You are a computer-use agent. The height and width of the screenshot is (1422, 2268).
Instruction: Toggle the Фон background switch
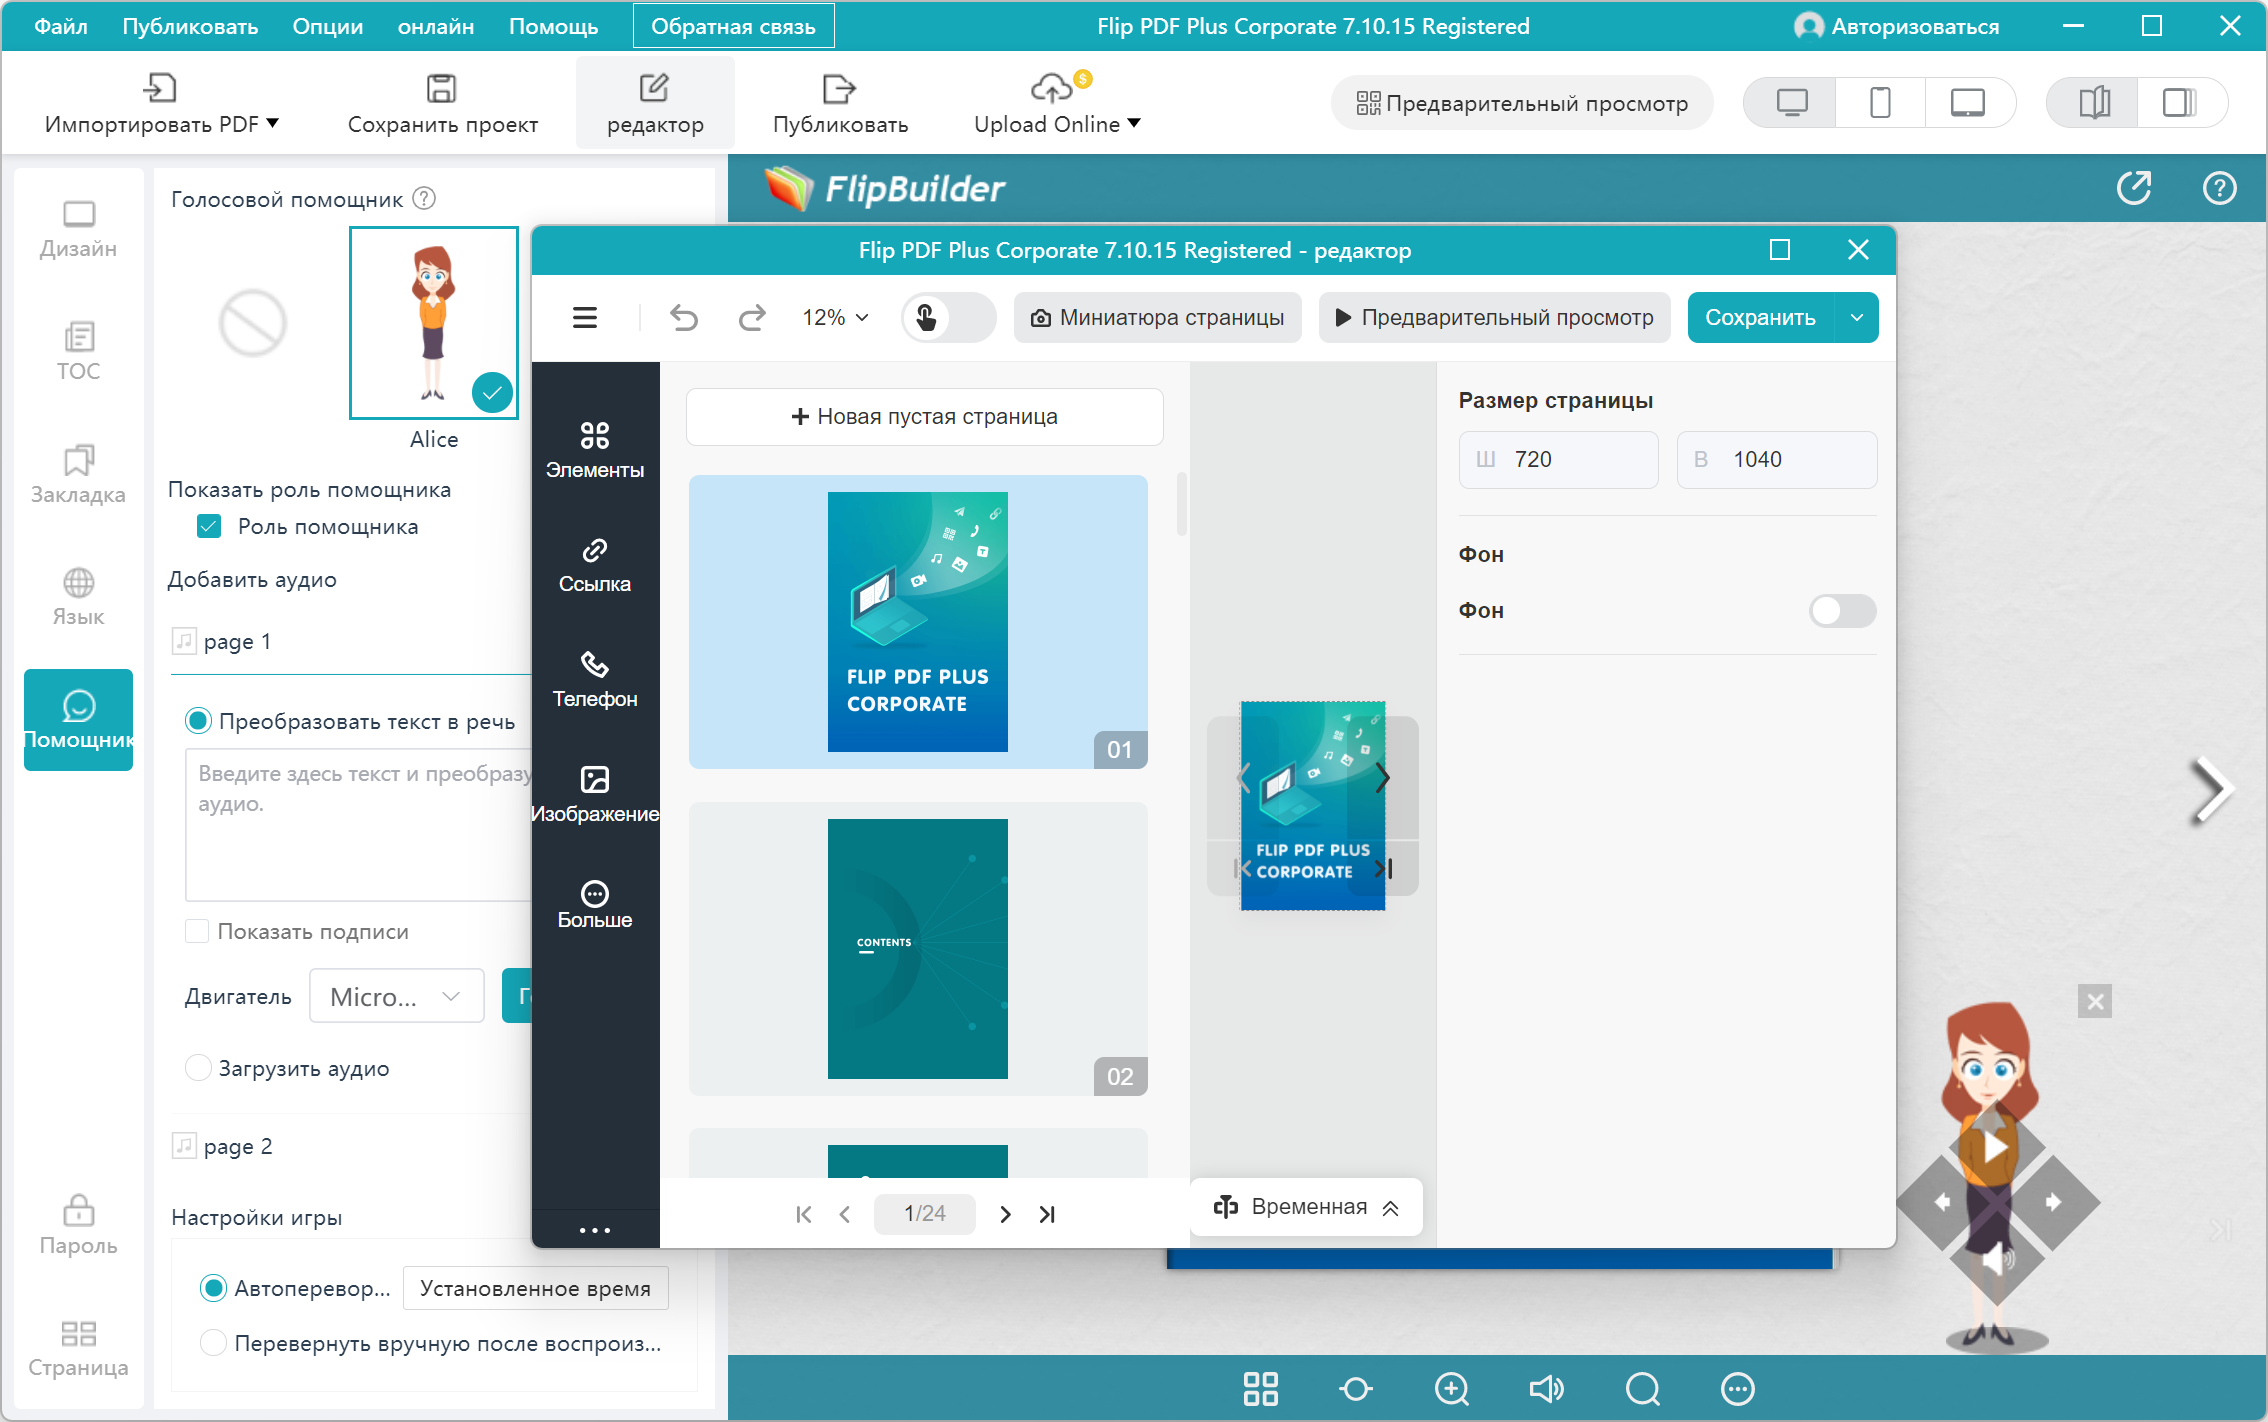click(x=1841, y=610)
